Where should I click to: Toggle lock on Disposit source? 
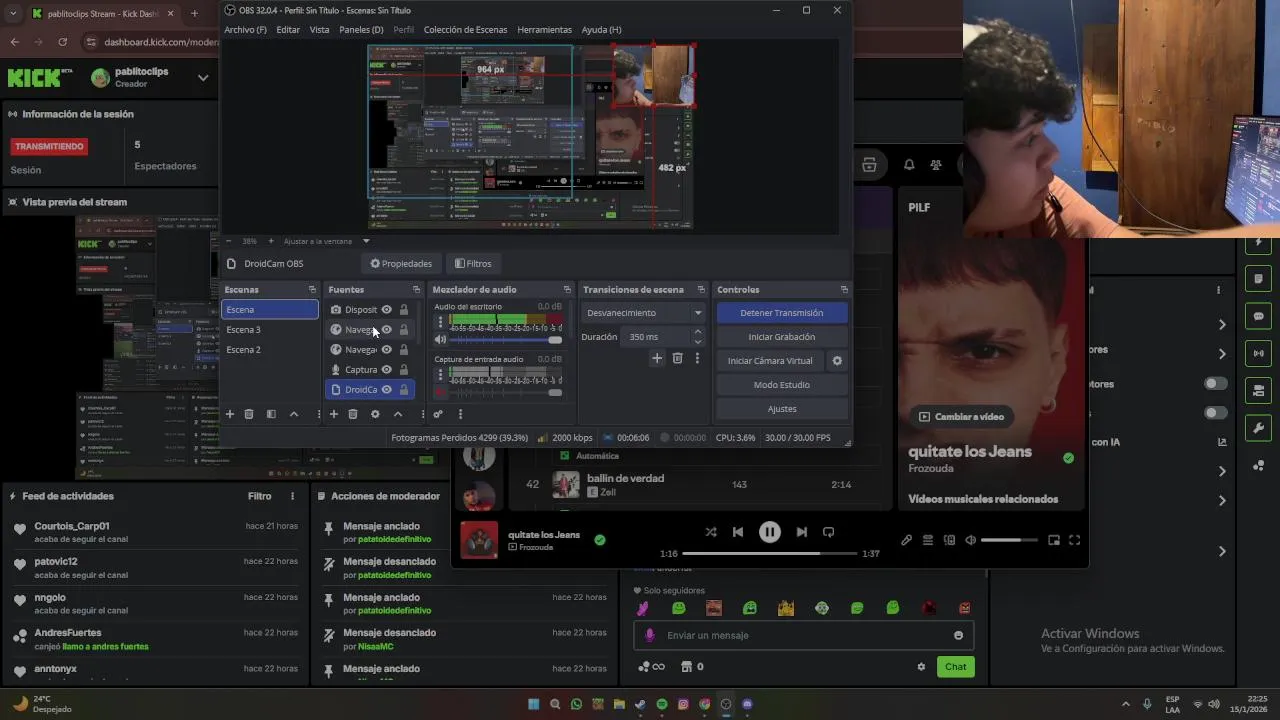[404, 310]
